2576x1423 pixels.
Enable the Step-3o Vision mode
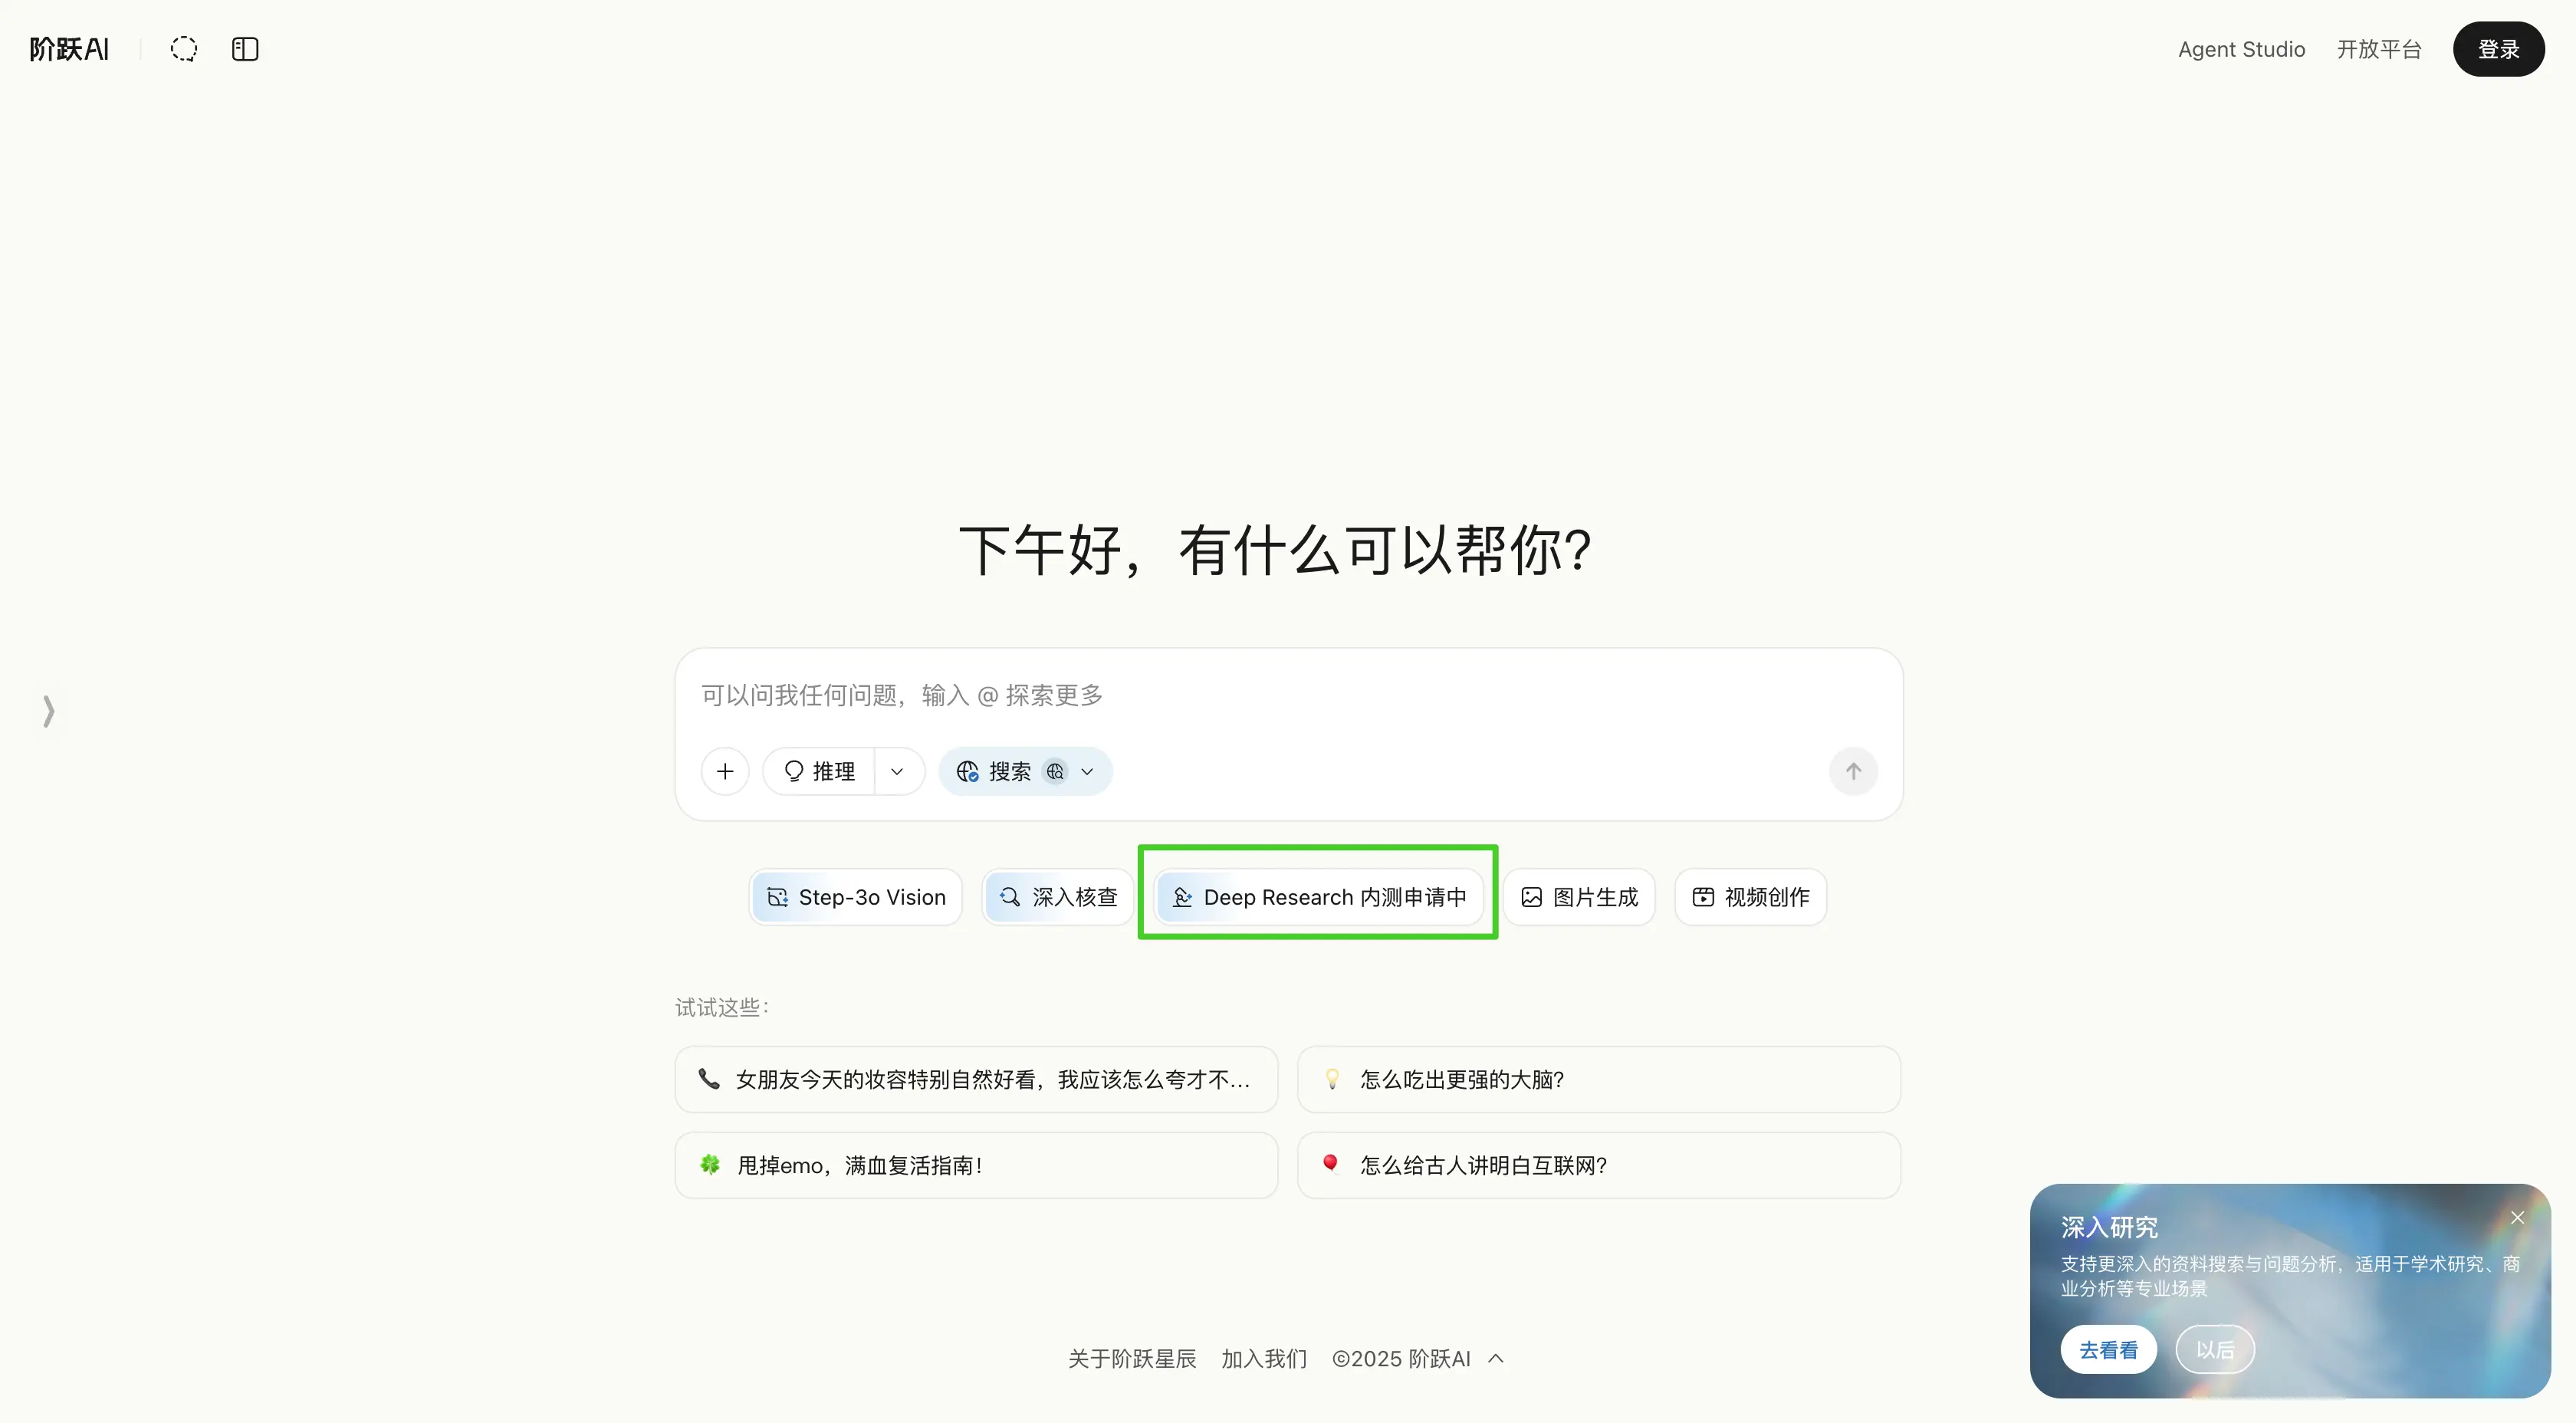point(855,897)
